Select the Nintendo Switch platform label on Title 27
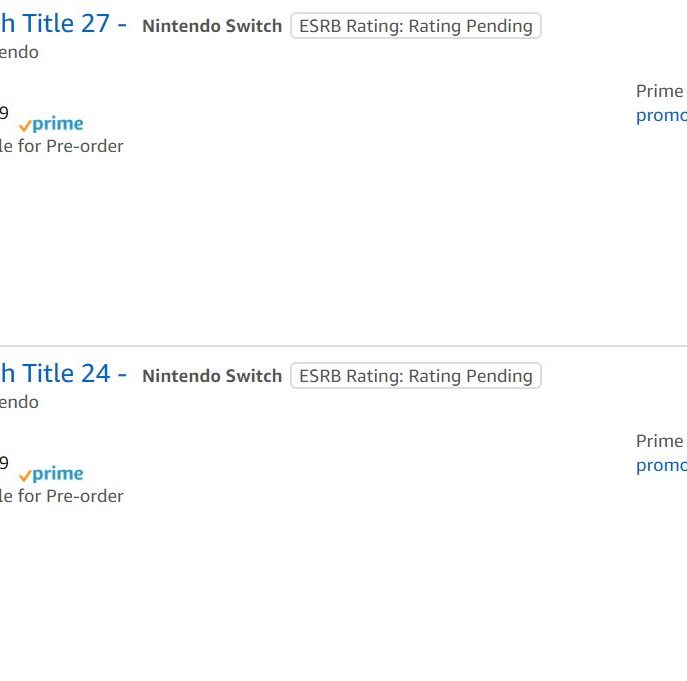Screen dimensions: 687x681 point(212,26)
